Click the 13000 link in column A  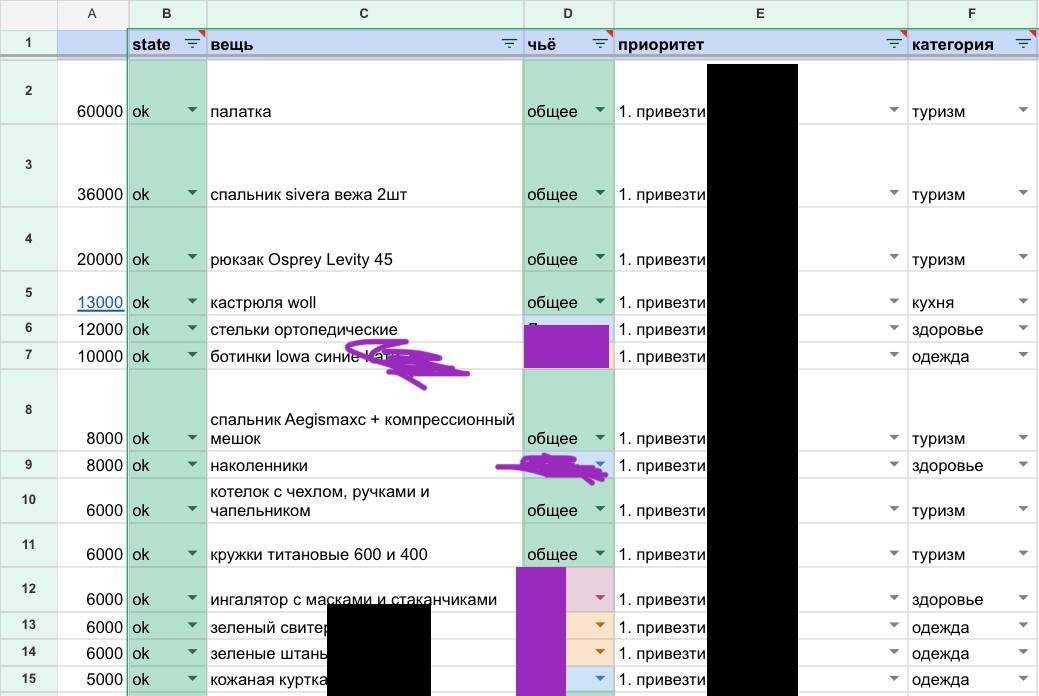[100, 302]
